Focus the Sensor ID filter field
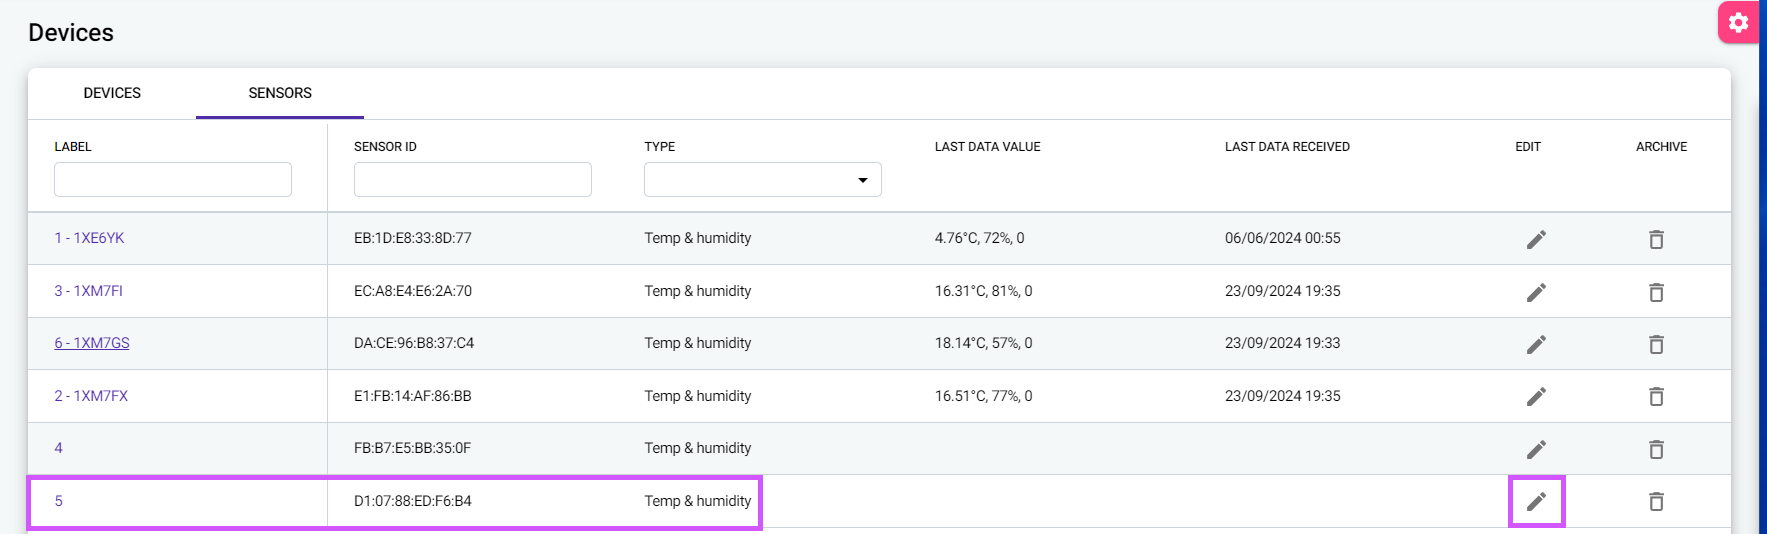This screenshot has width=1767, height=534. 473,180
